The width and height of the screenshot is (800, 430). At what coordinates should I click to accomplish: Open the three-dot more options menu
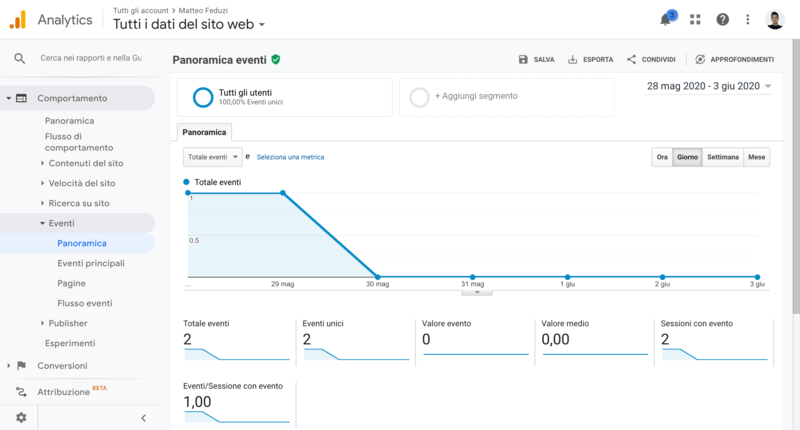click(748, 19)
